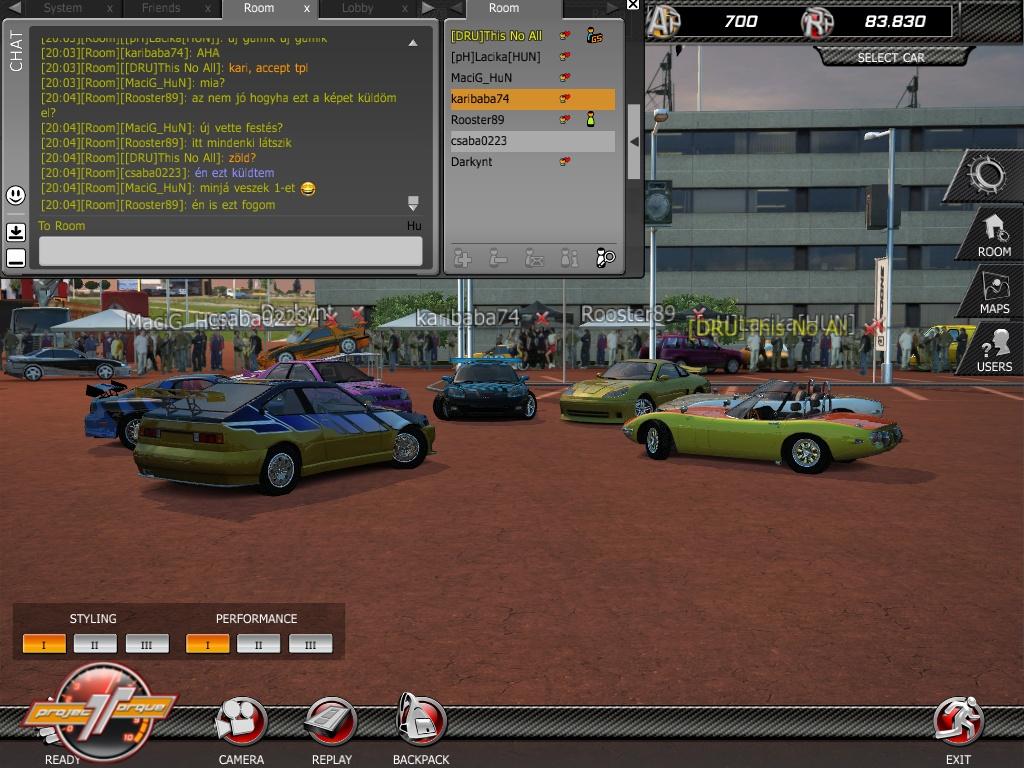Open the smiley emoticon picker in chat
The height and width of the screenshot is (768, 1024).
click(x=16, y=195)
